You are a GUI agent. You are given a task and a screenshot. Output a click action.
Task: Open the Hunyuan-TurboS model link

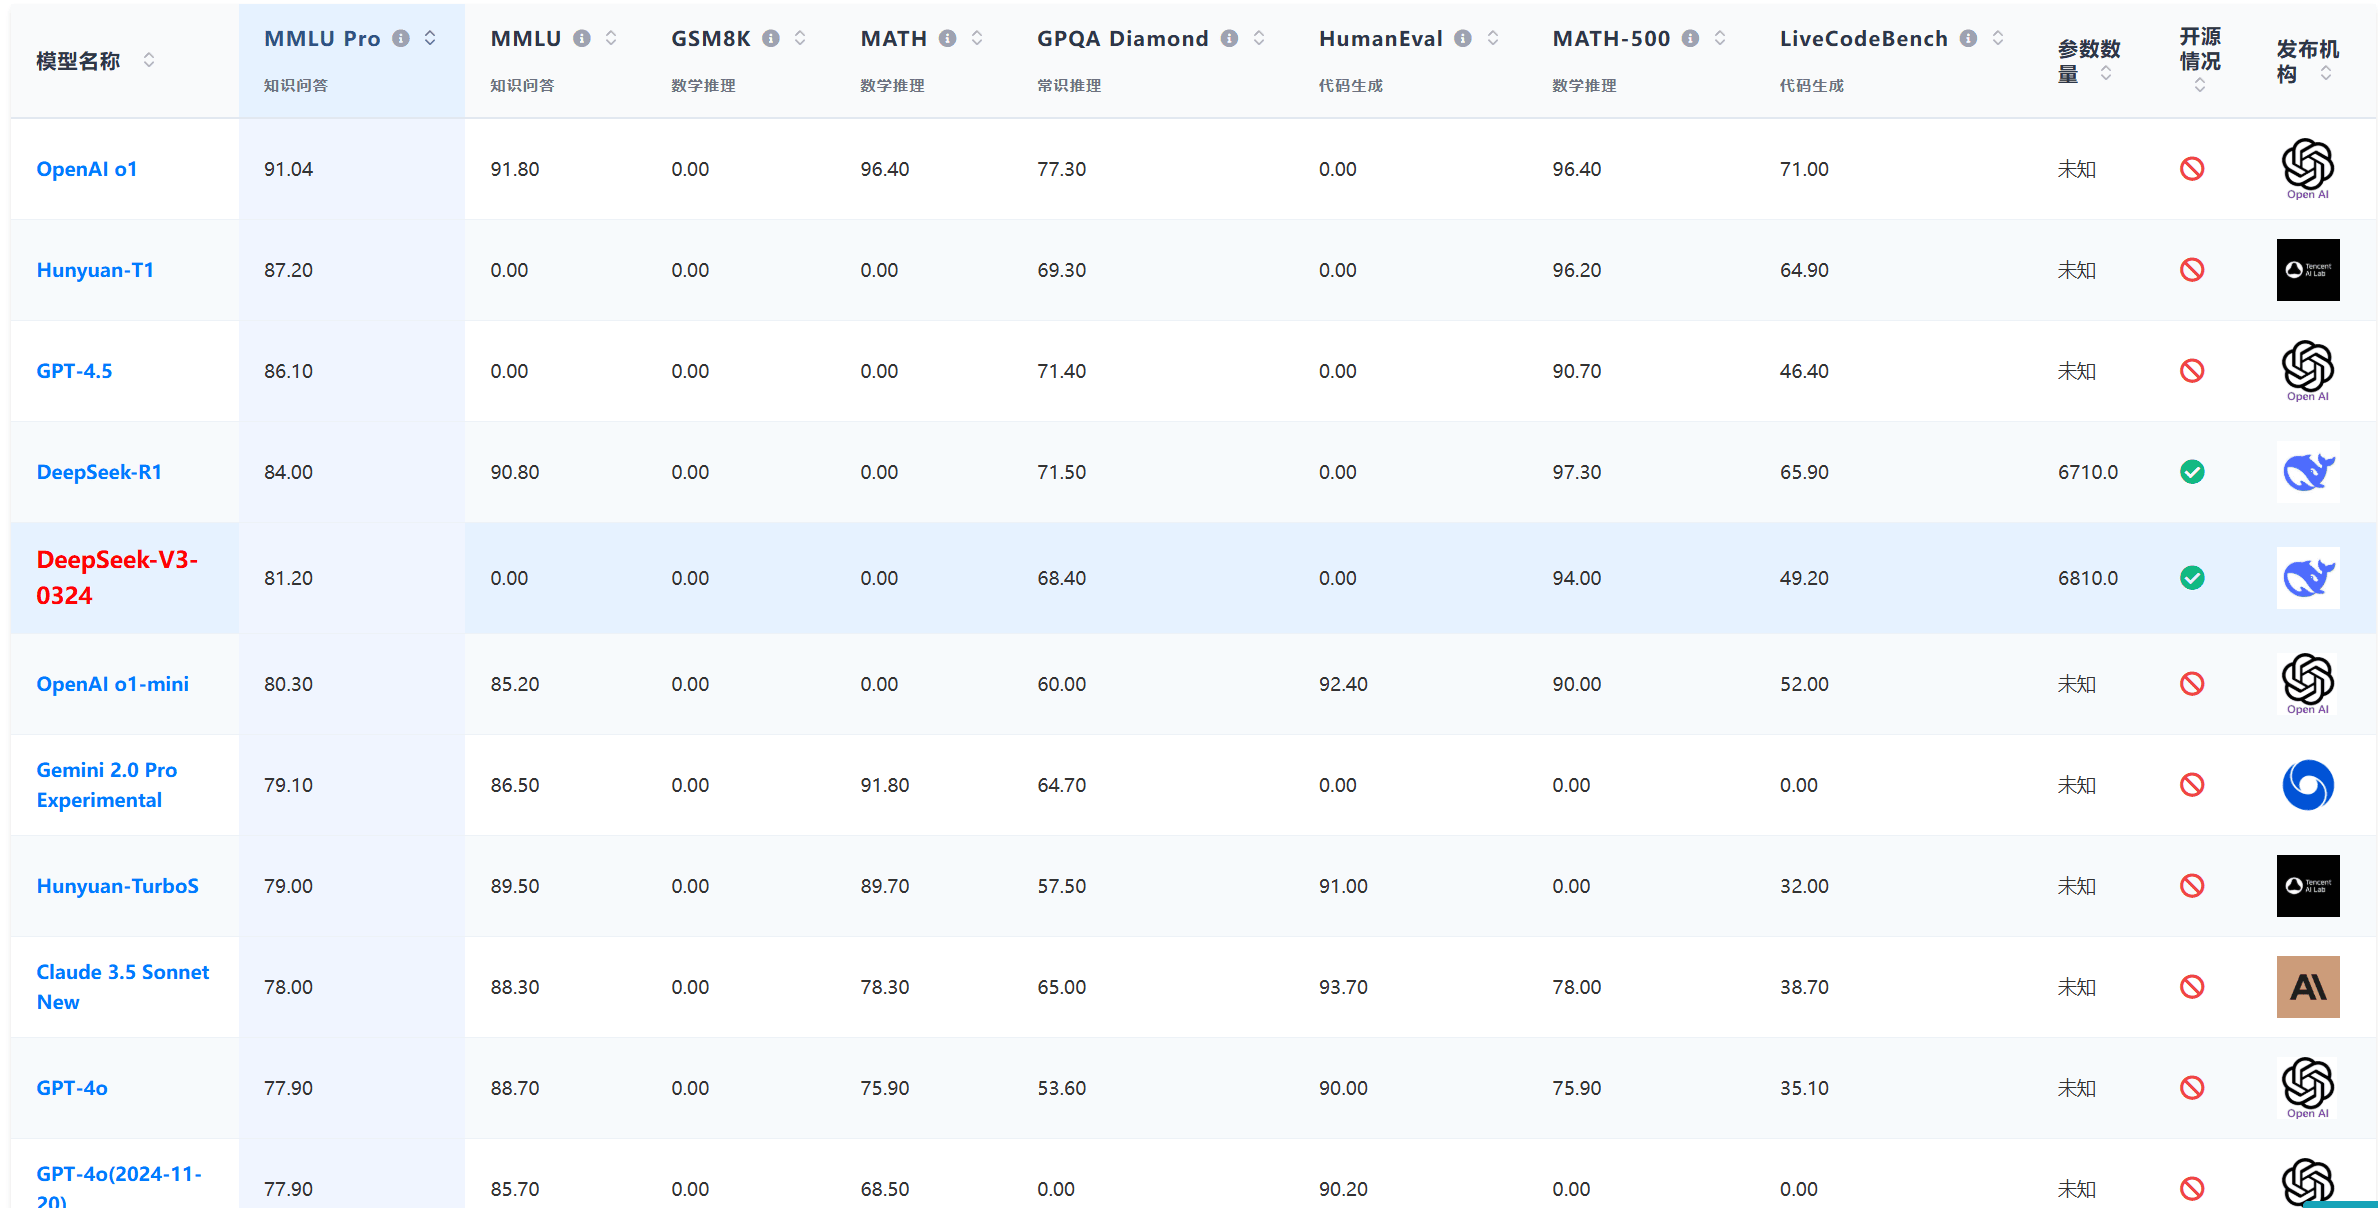[118, 886]
